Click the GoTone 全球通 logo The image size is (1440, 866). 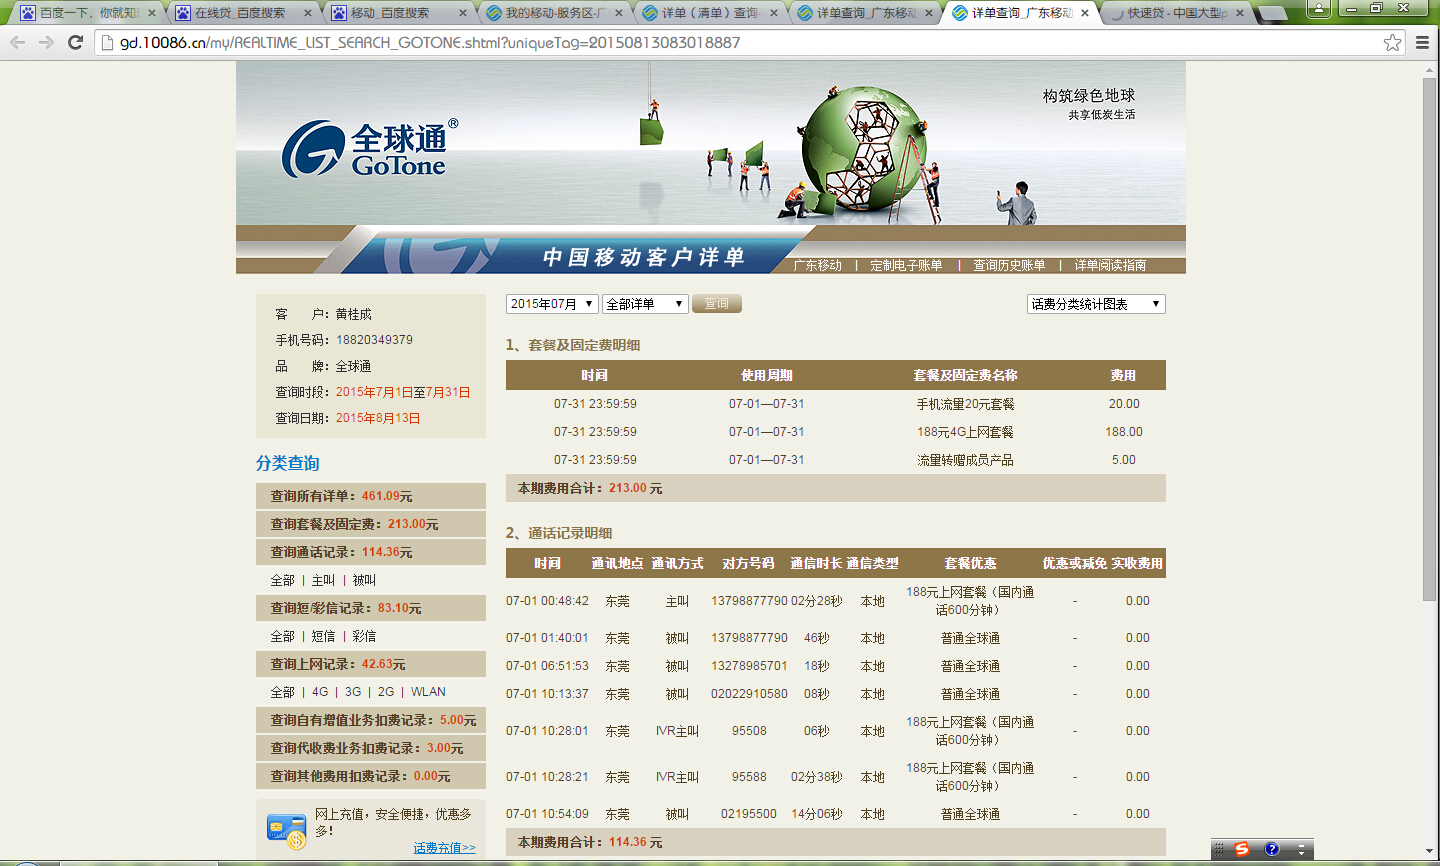tap(370, 149)
